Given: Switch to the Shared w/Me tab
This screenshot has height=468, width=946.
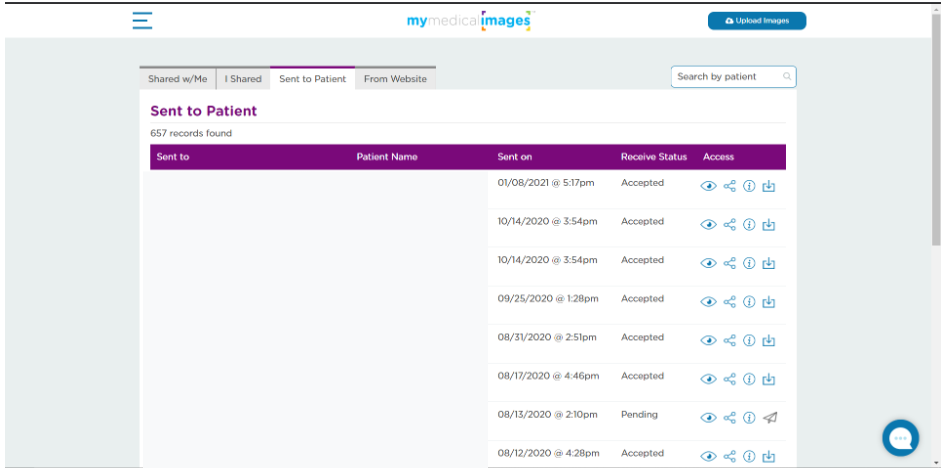Looking at the screenshot, I should pyautogui.click(x=177, y=78).
